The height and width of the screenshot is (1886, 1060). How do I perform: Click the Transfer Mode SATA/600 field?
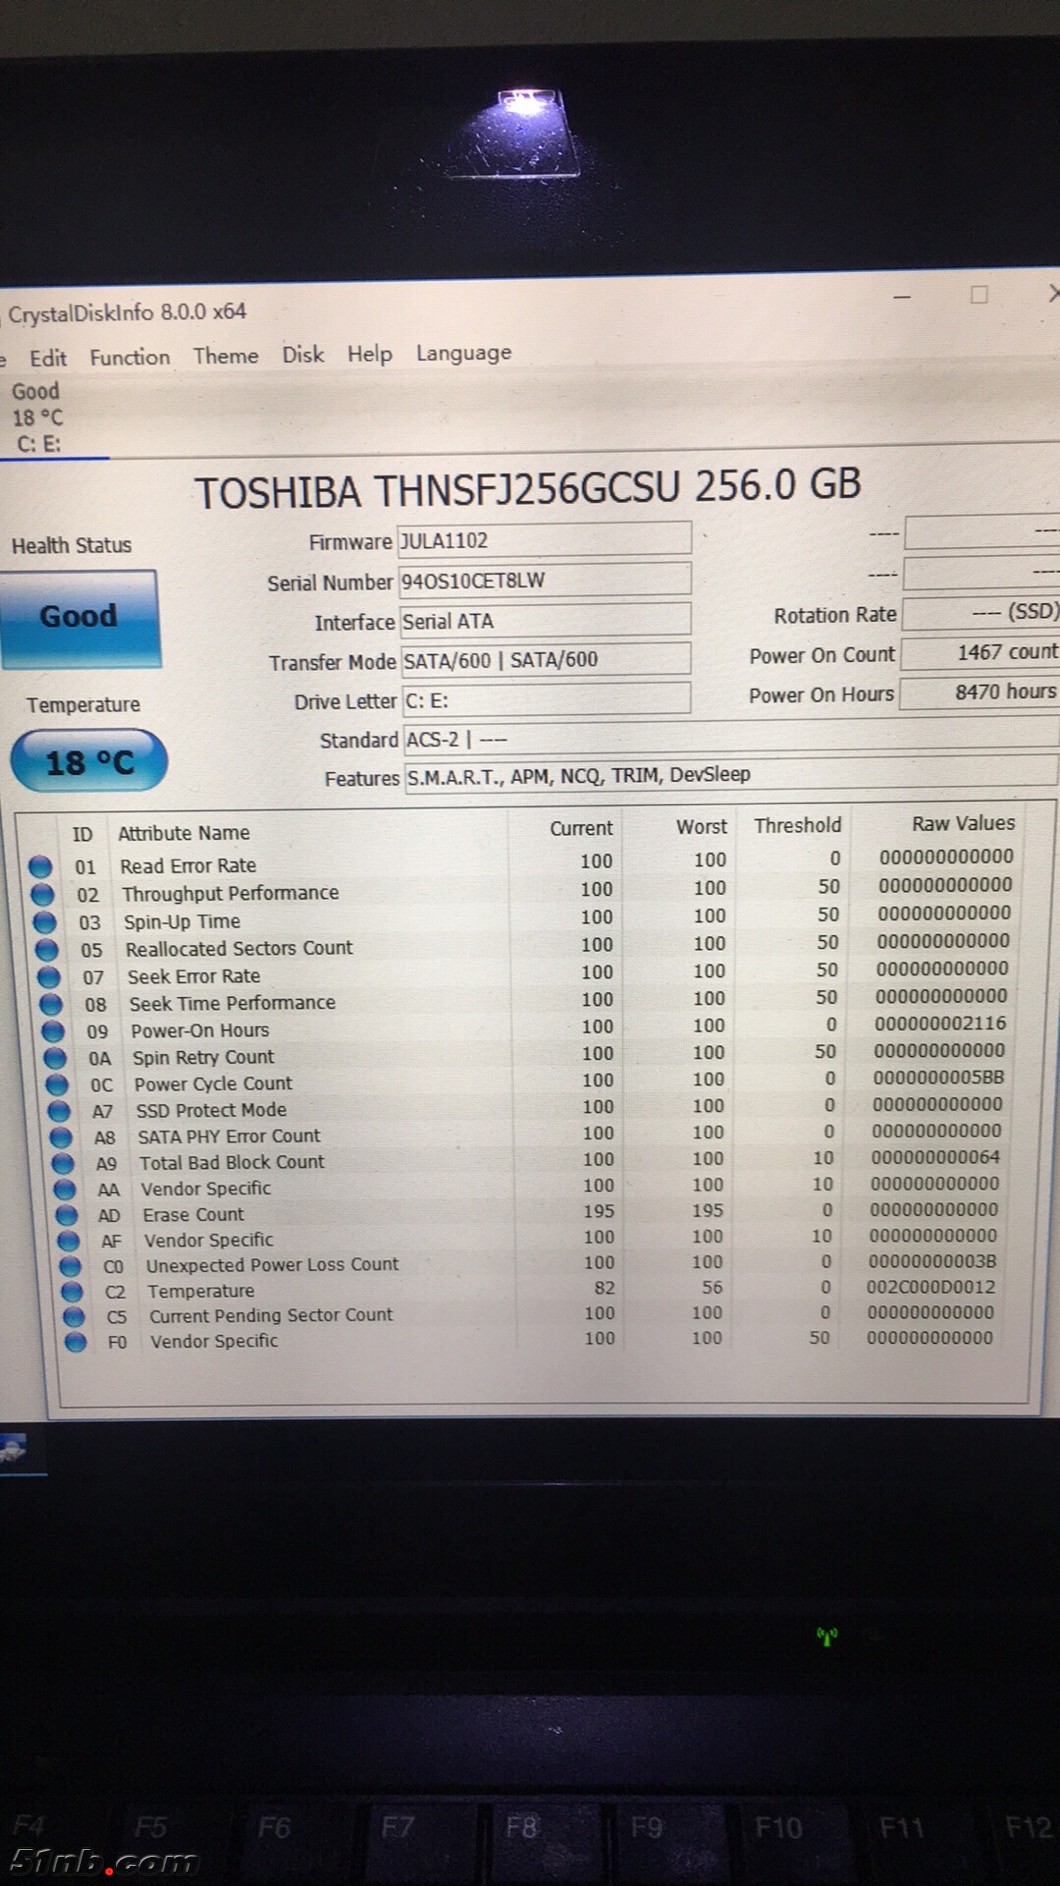(546, 660)
